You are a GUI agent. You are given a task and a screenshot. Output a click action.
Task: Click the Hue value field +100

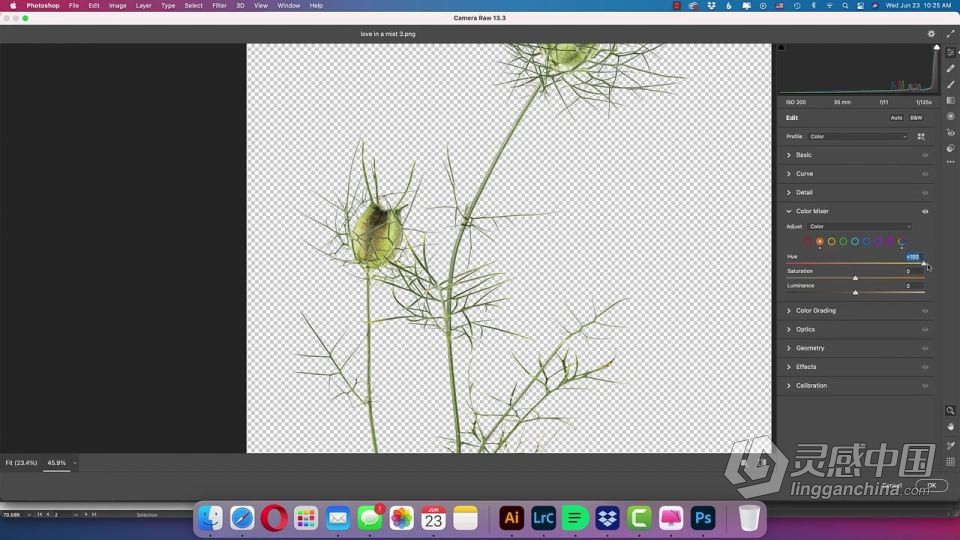913,257
